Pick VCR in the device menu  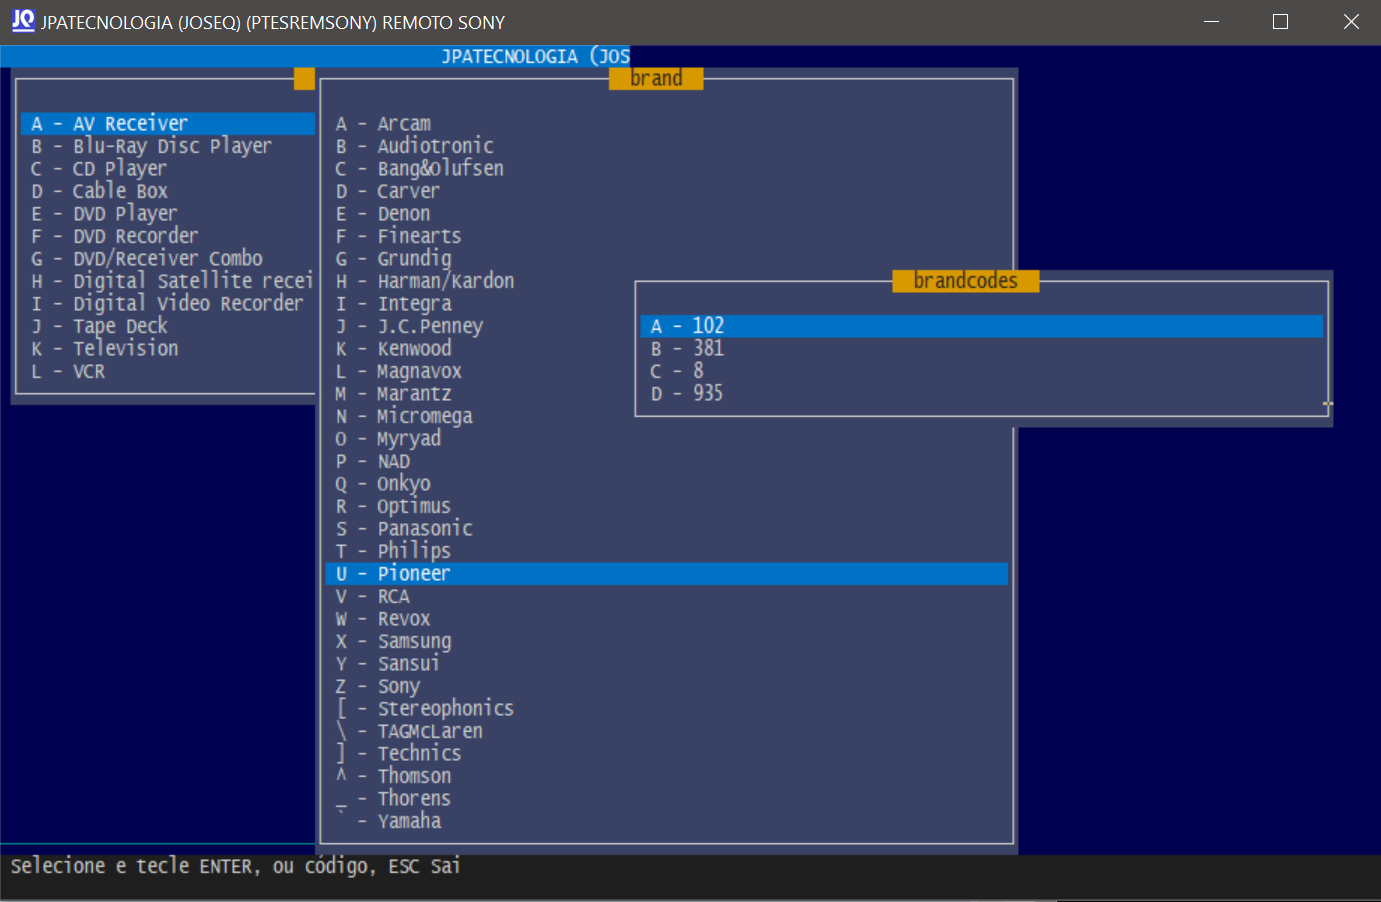(x=88, y=372)
